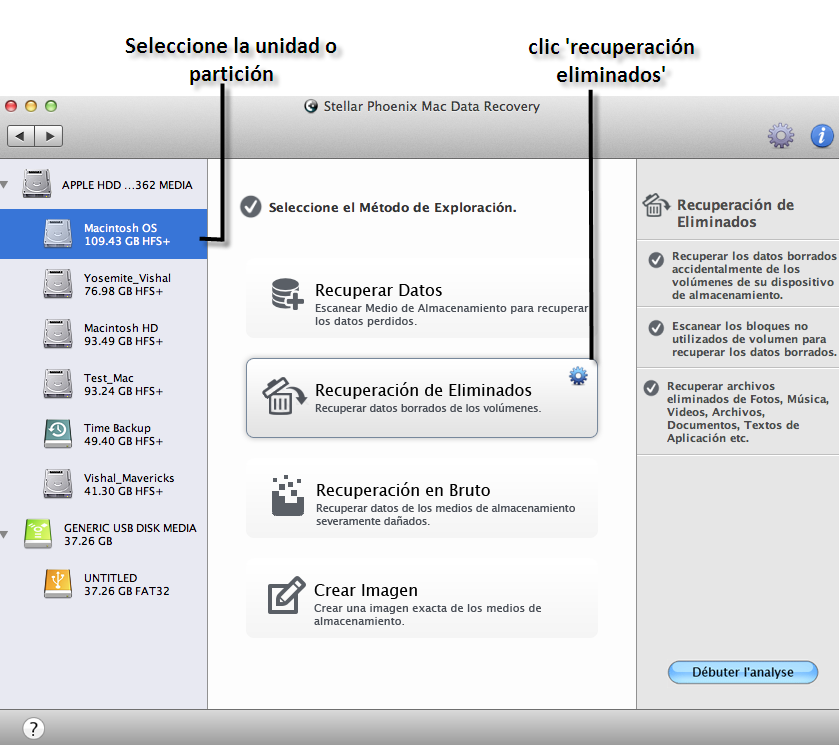Screen dimensions: 839x745
Task: Click 'Recuperar los datos borrados accidentalmente' text
Action: (753, 276)
